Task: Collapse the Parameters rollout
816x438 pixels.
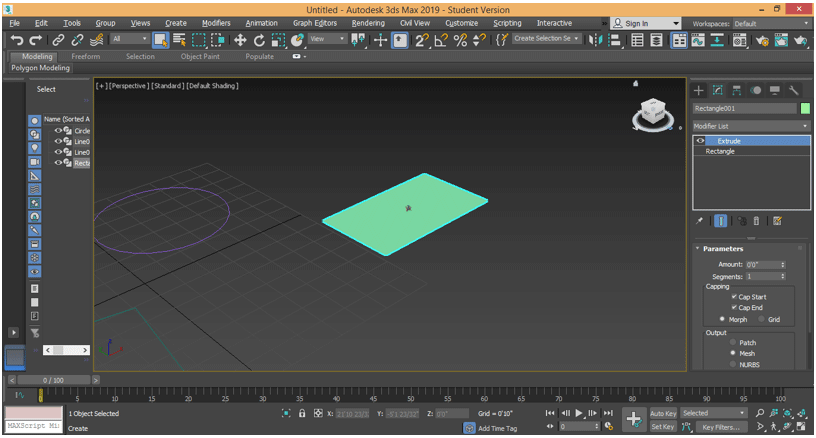Action: [x=722, y=249]
